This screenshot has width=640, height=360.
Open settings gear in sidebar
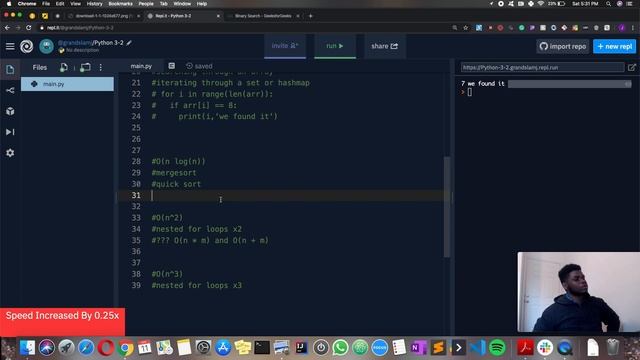(x=10, y=153)
